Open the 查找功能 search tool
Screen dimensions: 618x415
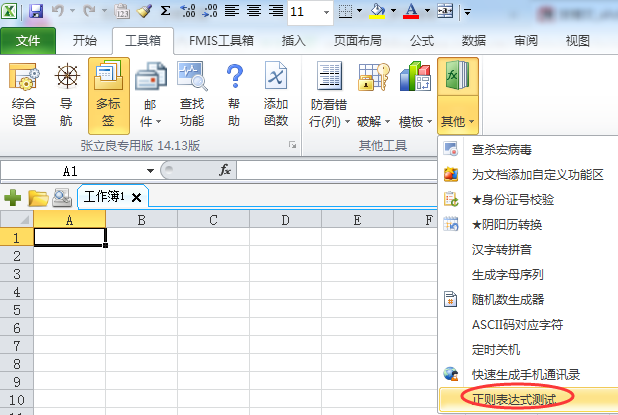tap(191, 95)
